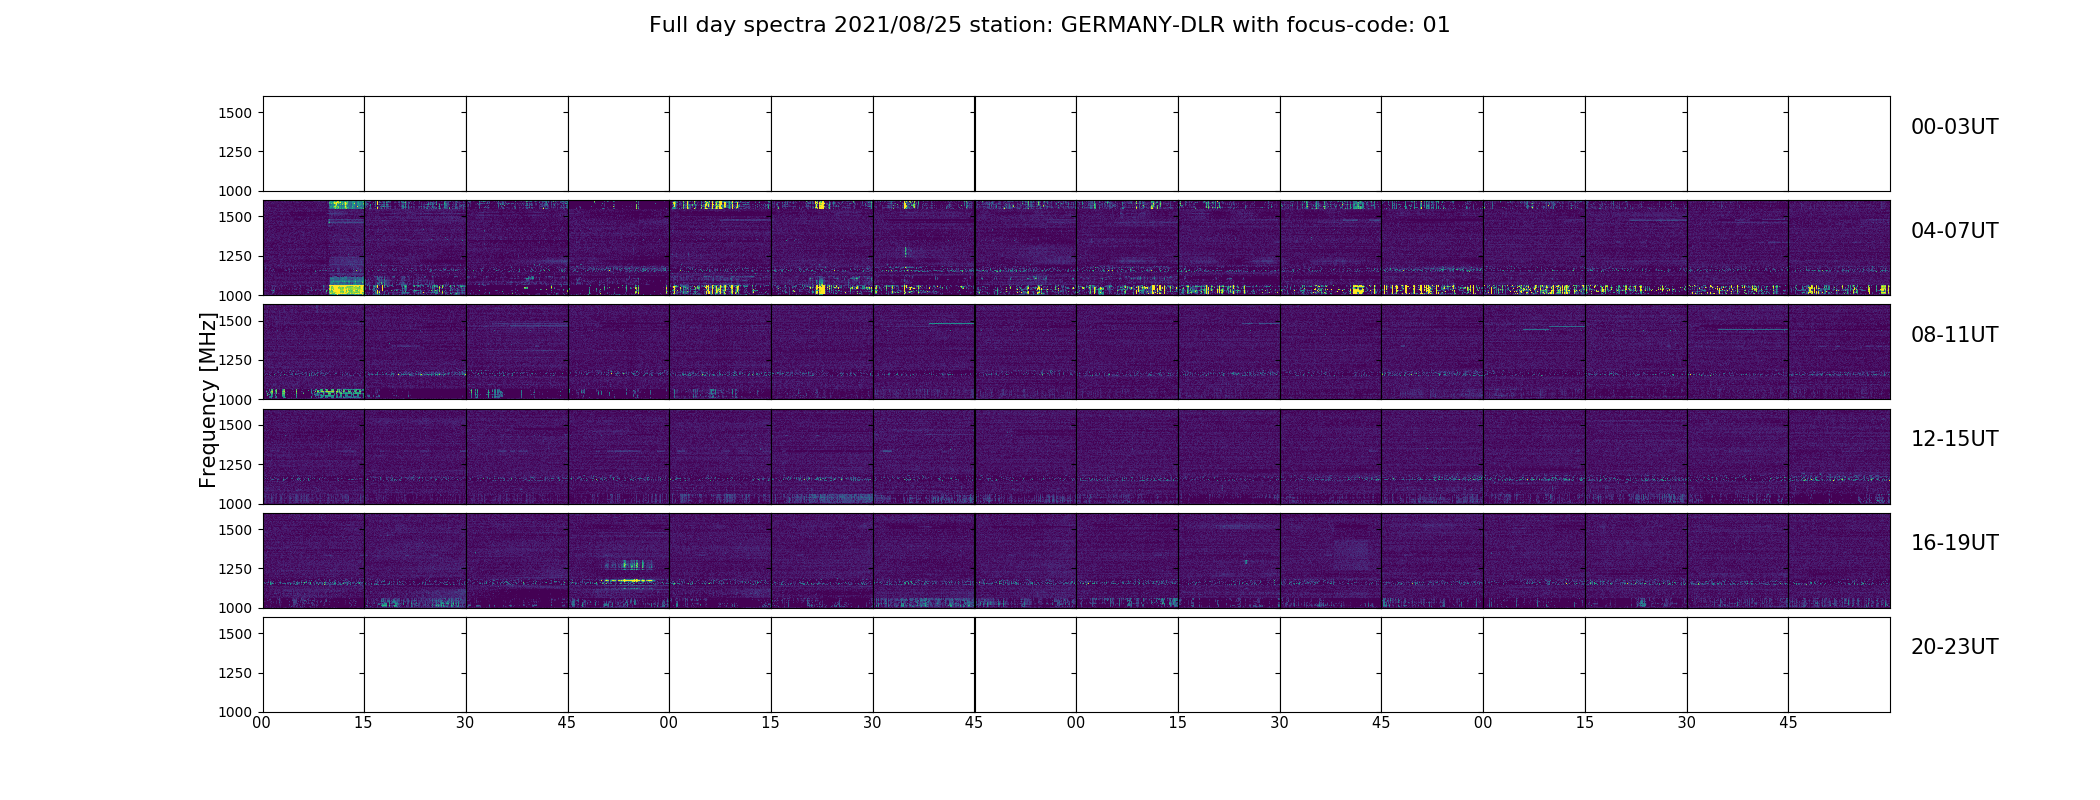This screenshot has height=800, width=2100.
Task: Select the "08-11UT" row label
Action: point(1954,335)
